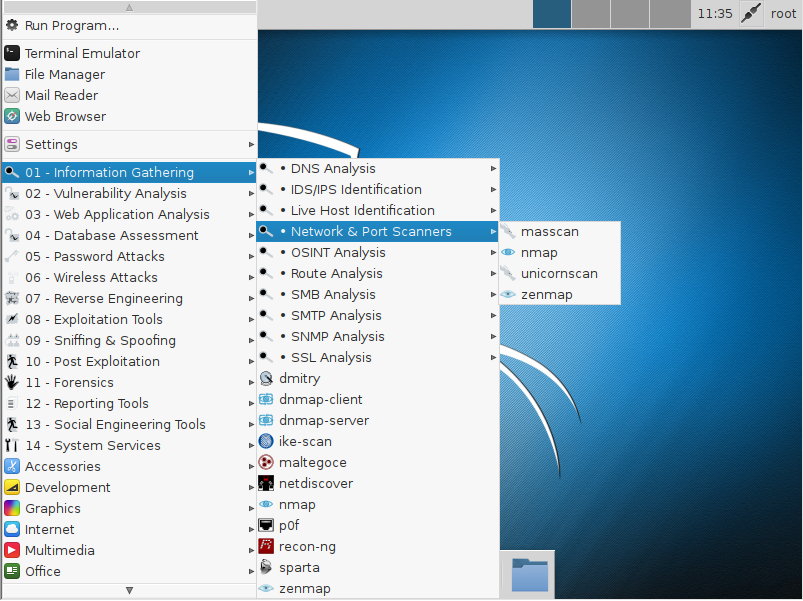Click the p0f icon

click(266, 525)
